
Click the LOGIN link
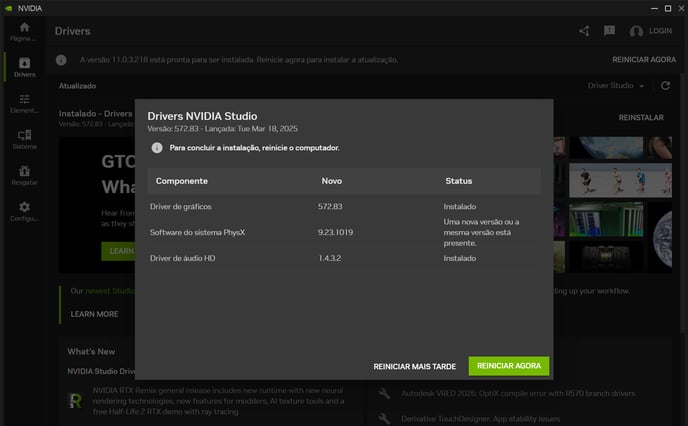[660, 31]
